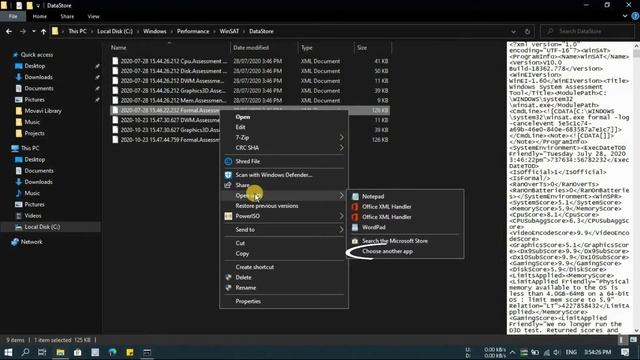Switch to large icons view in the status bar
640x360 pixels.
point(633,340)
